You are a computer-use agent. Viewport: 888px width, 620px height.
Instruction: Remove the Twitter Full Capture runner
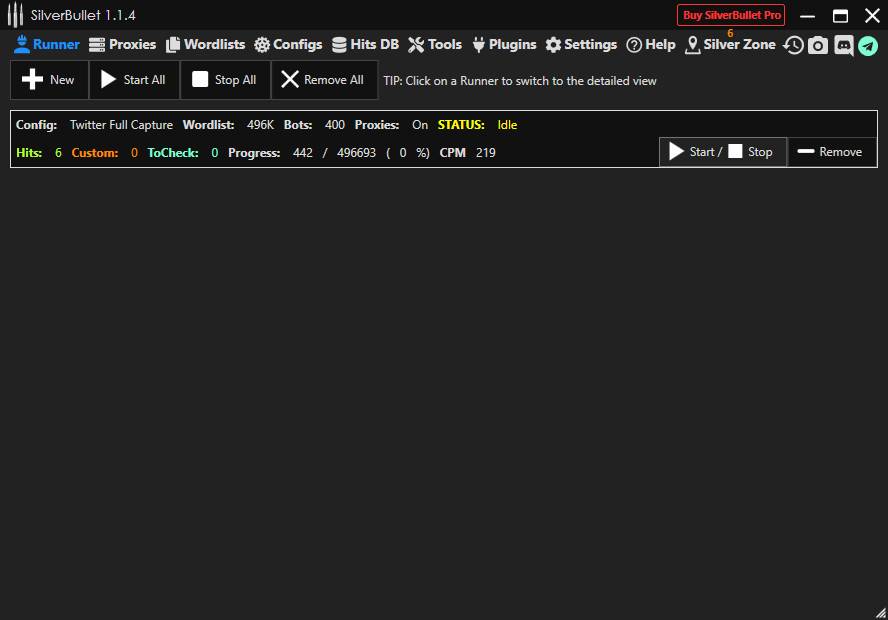pyautogui.click(x=832, y=152)
